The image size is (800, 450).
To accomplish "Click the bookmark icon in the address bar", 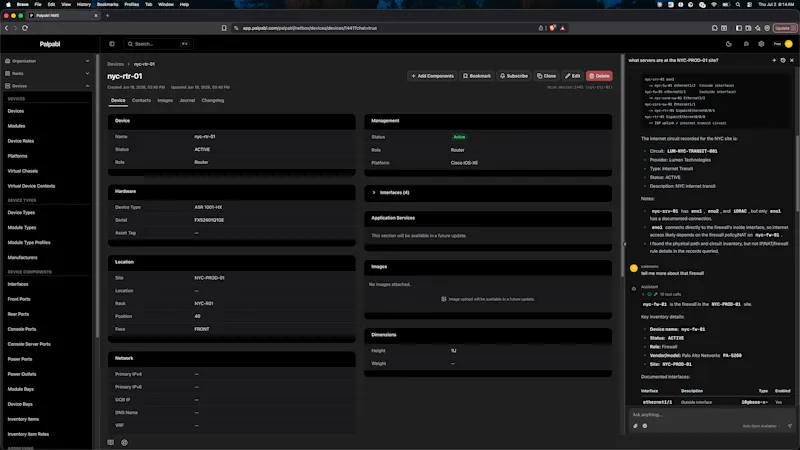I will coord(224,28).
